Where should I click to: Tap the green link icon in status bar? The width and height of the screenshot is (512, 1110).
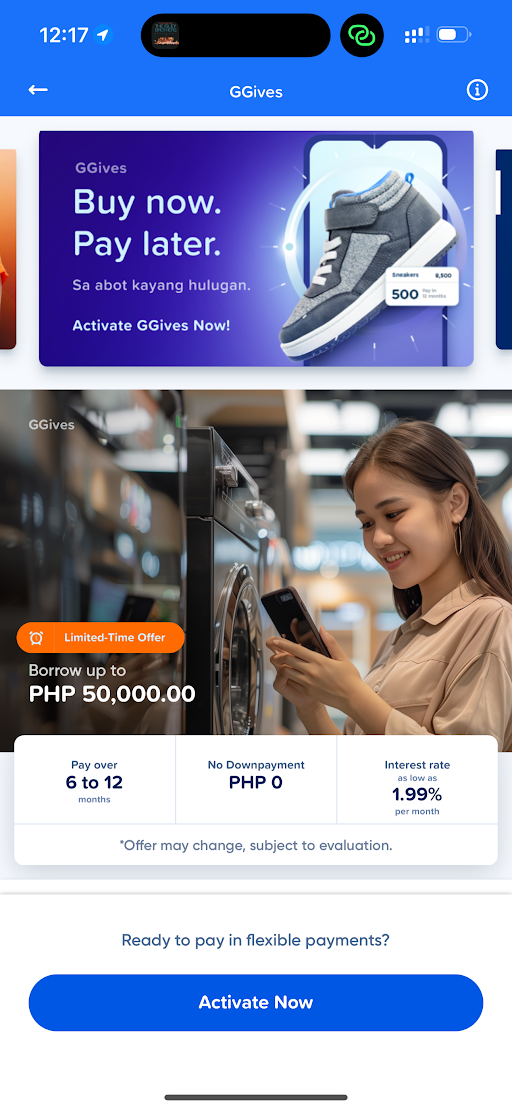click(x=362, y=35)
